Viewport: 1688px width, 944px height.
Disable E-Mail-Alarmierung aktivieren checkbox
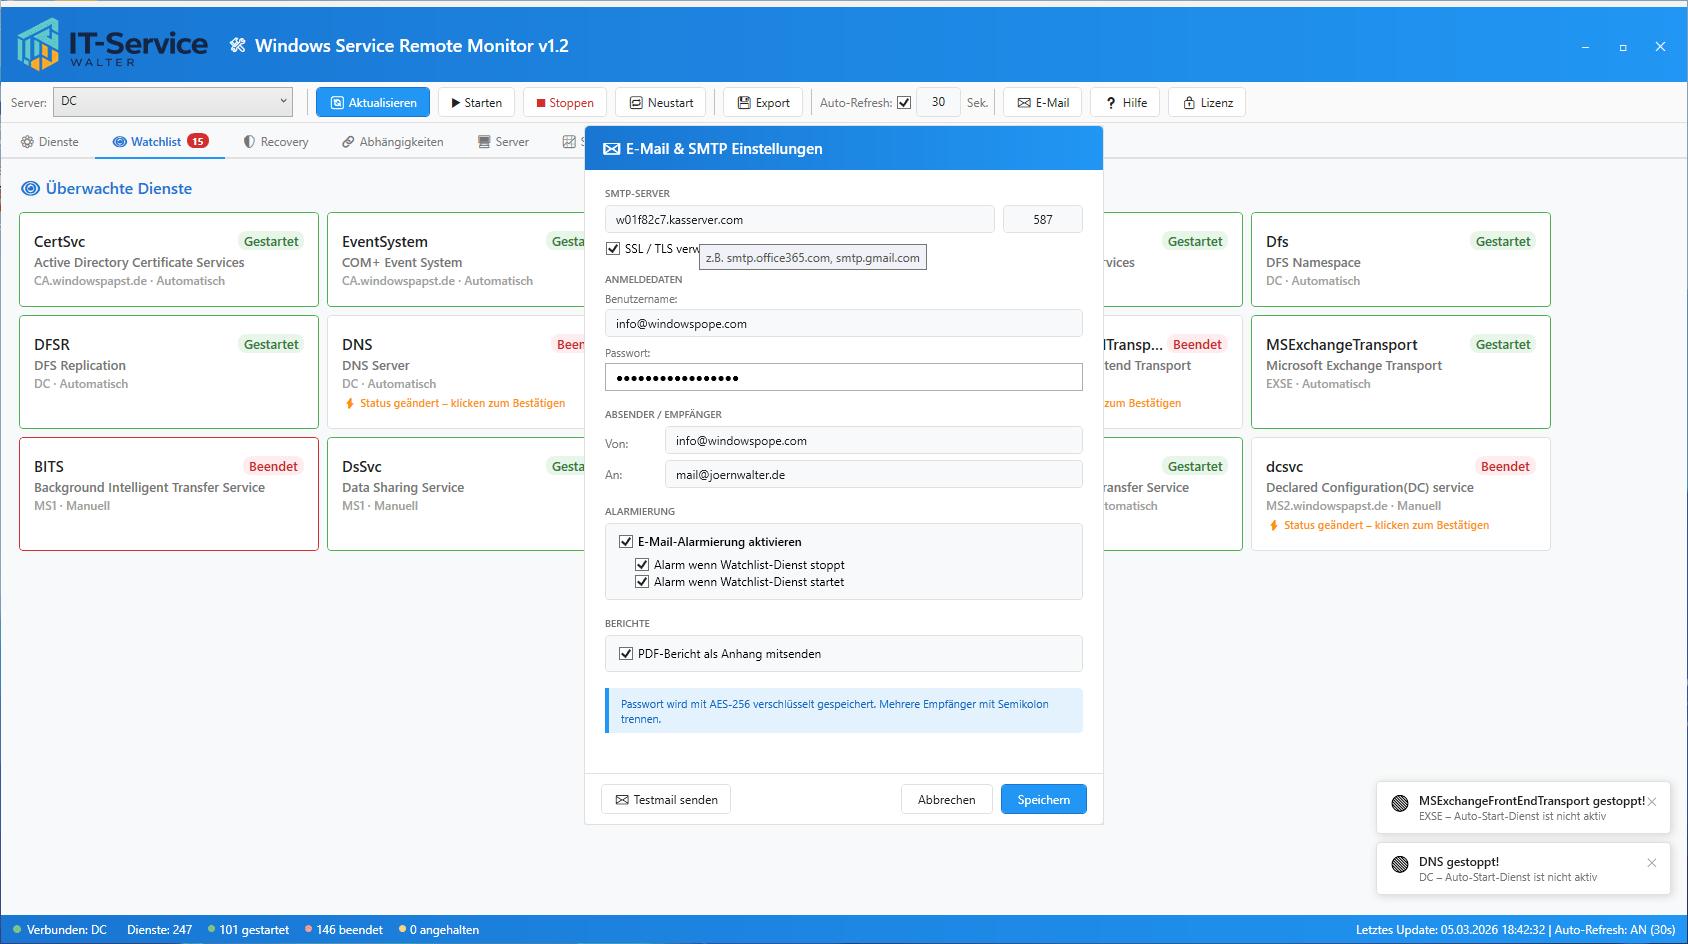tap(626, 542)
